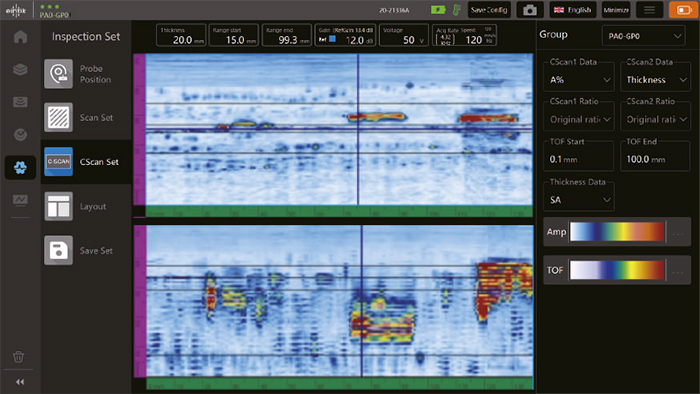The image size is (700, 394).
Task: Open the home icon in left sidebar
Action: [20, 37]
